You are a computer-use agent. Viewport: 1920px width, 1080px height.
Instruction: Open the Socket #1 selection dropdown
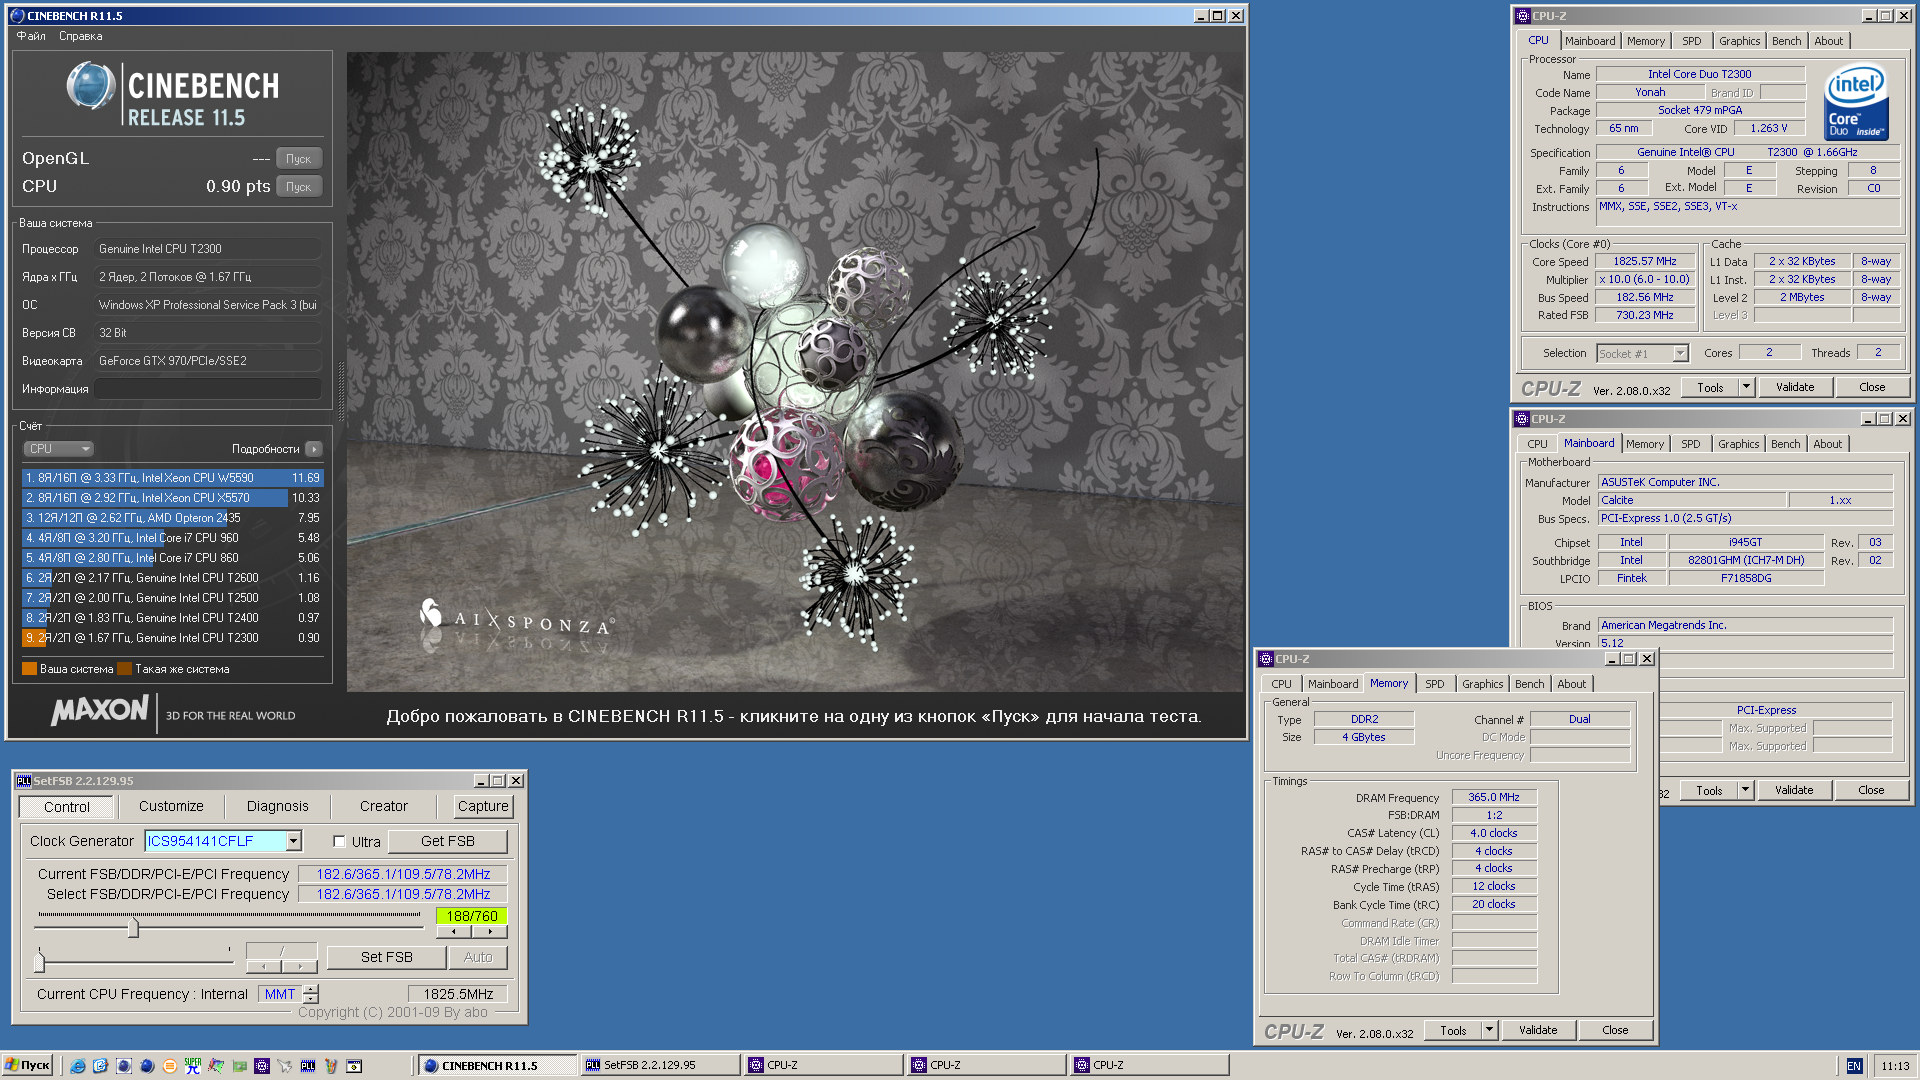[x=1681, y=353]
